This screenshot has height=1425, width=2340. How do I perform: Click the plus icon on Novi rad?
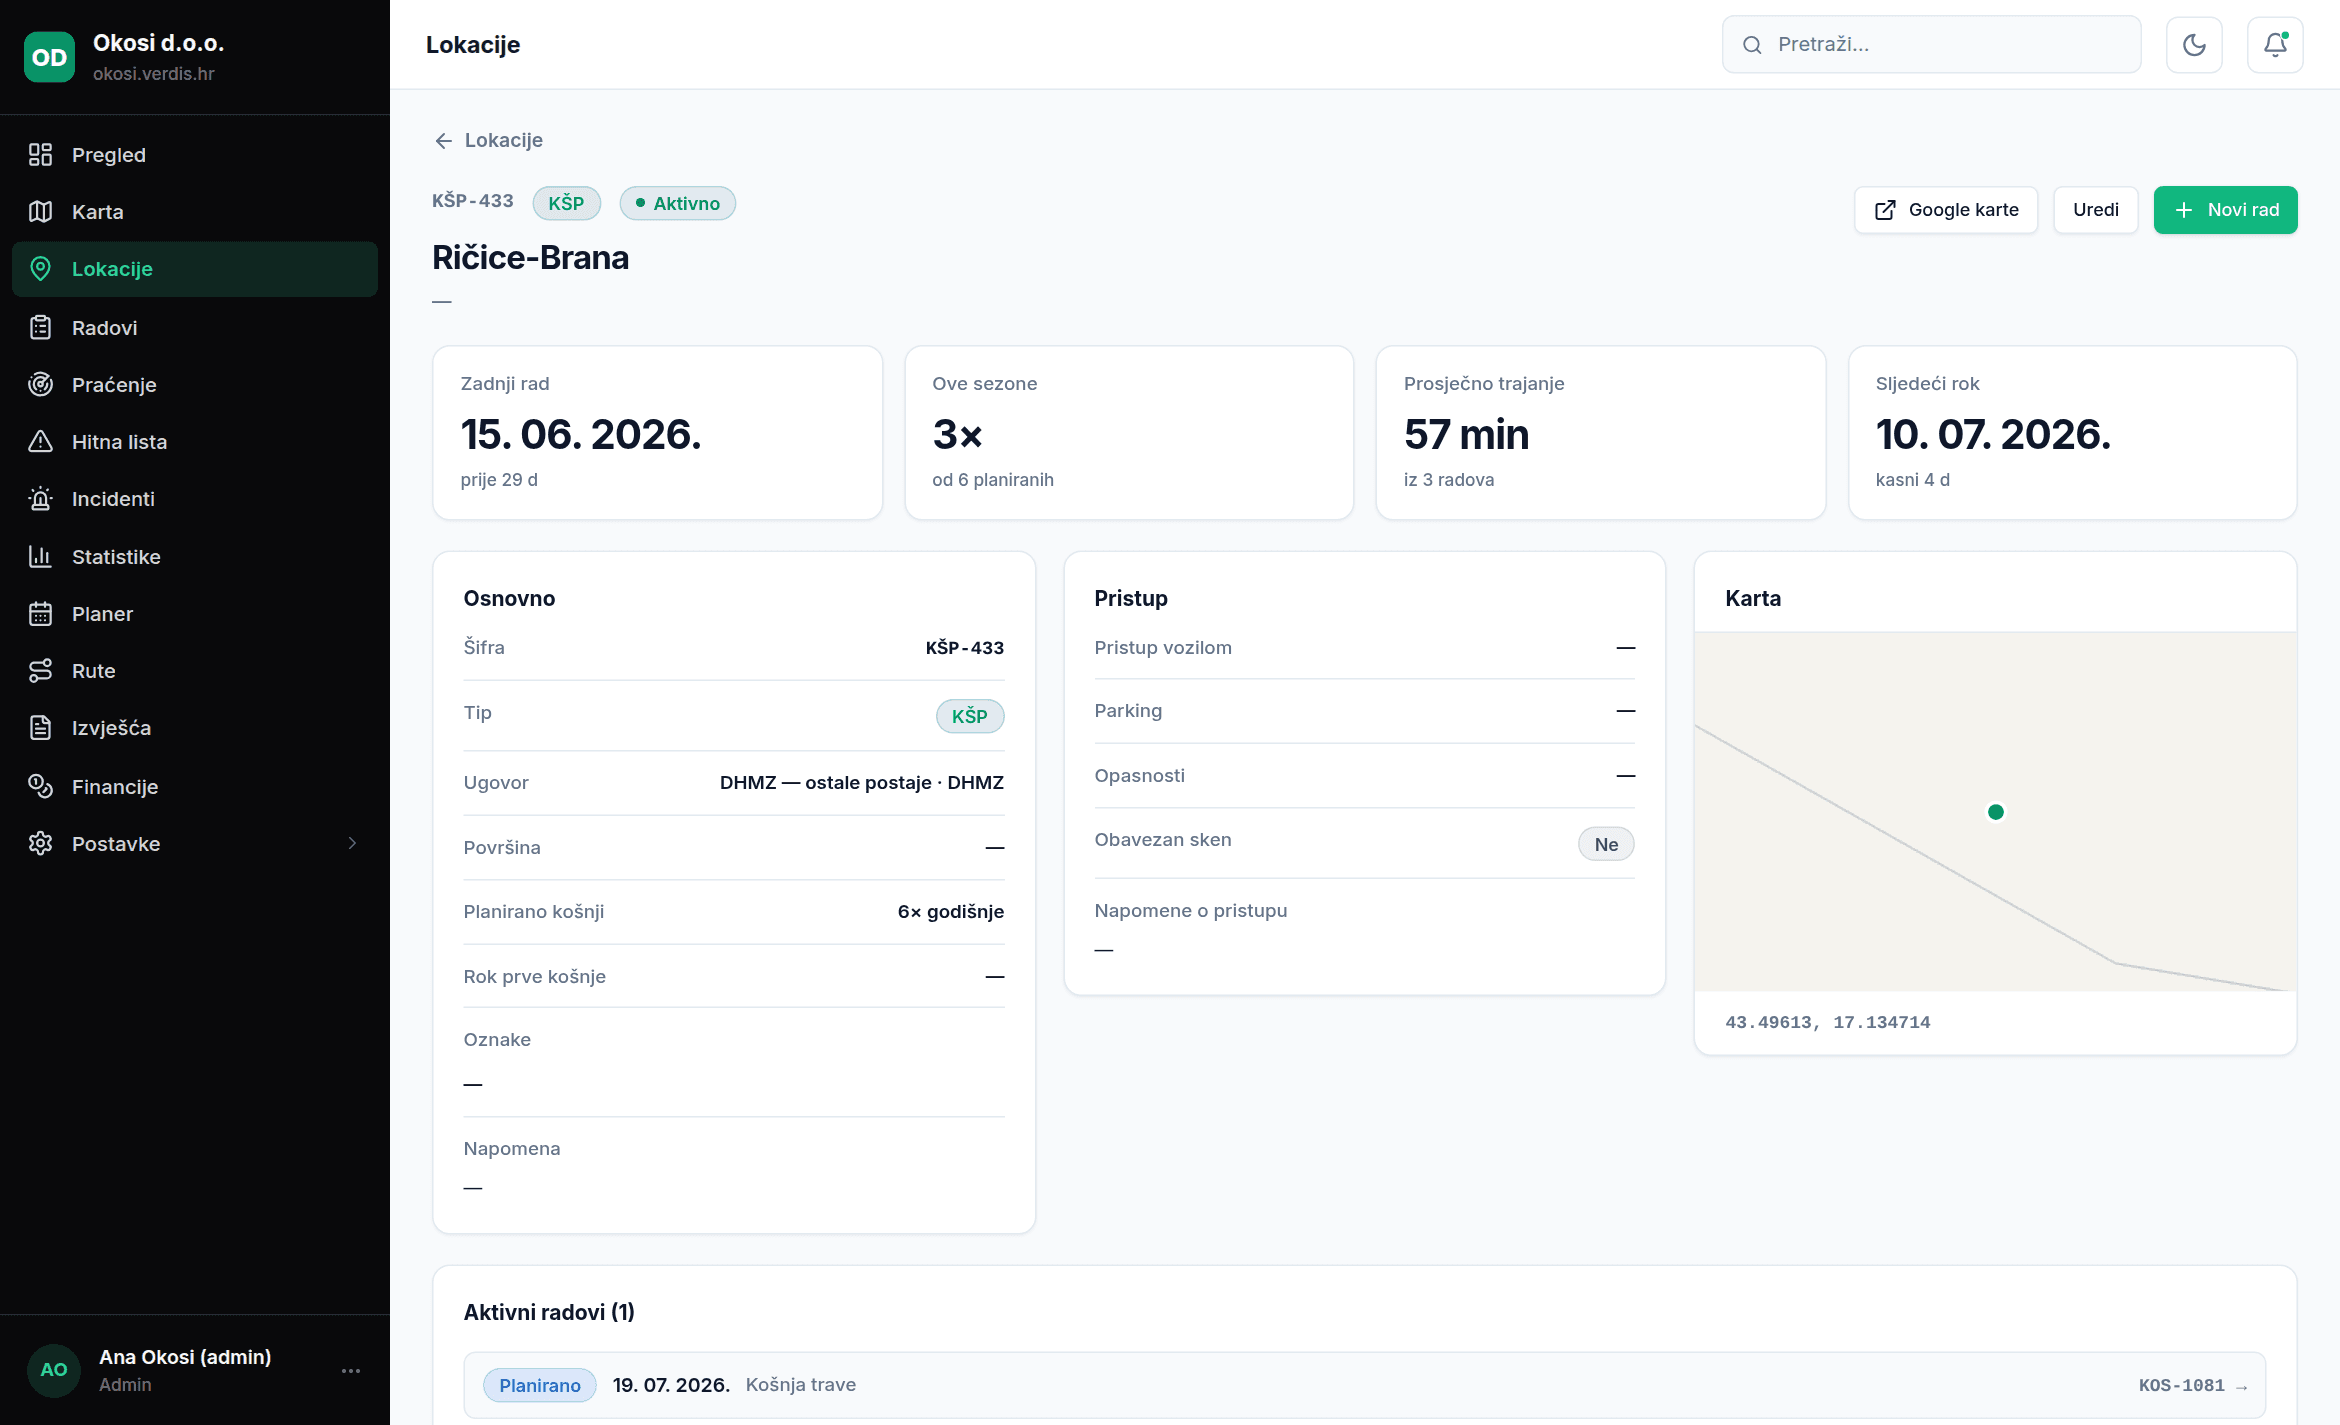click(x=2184, y=210)
